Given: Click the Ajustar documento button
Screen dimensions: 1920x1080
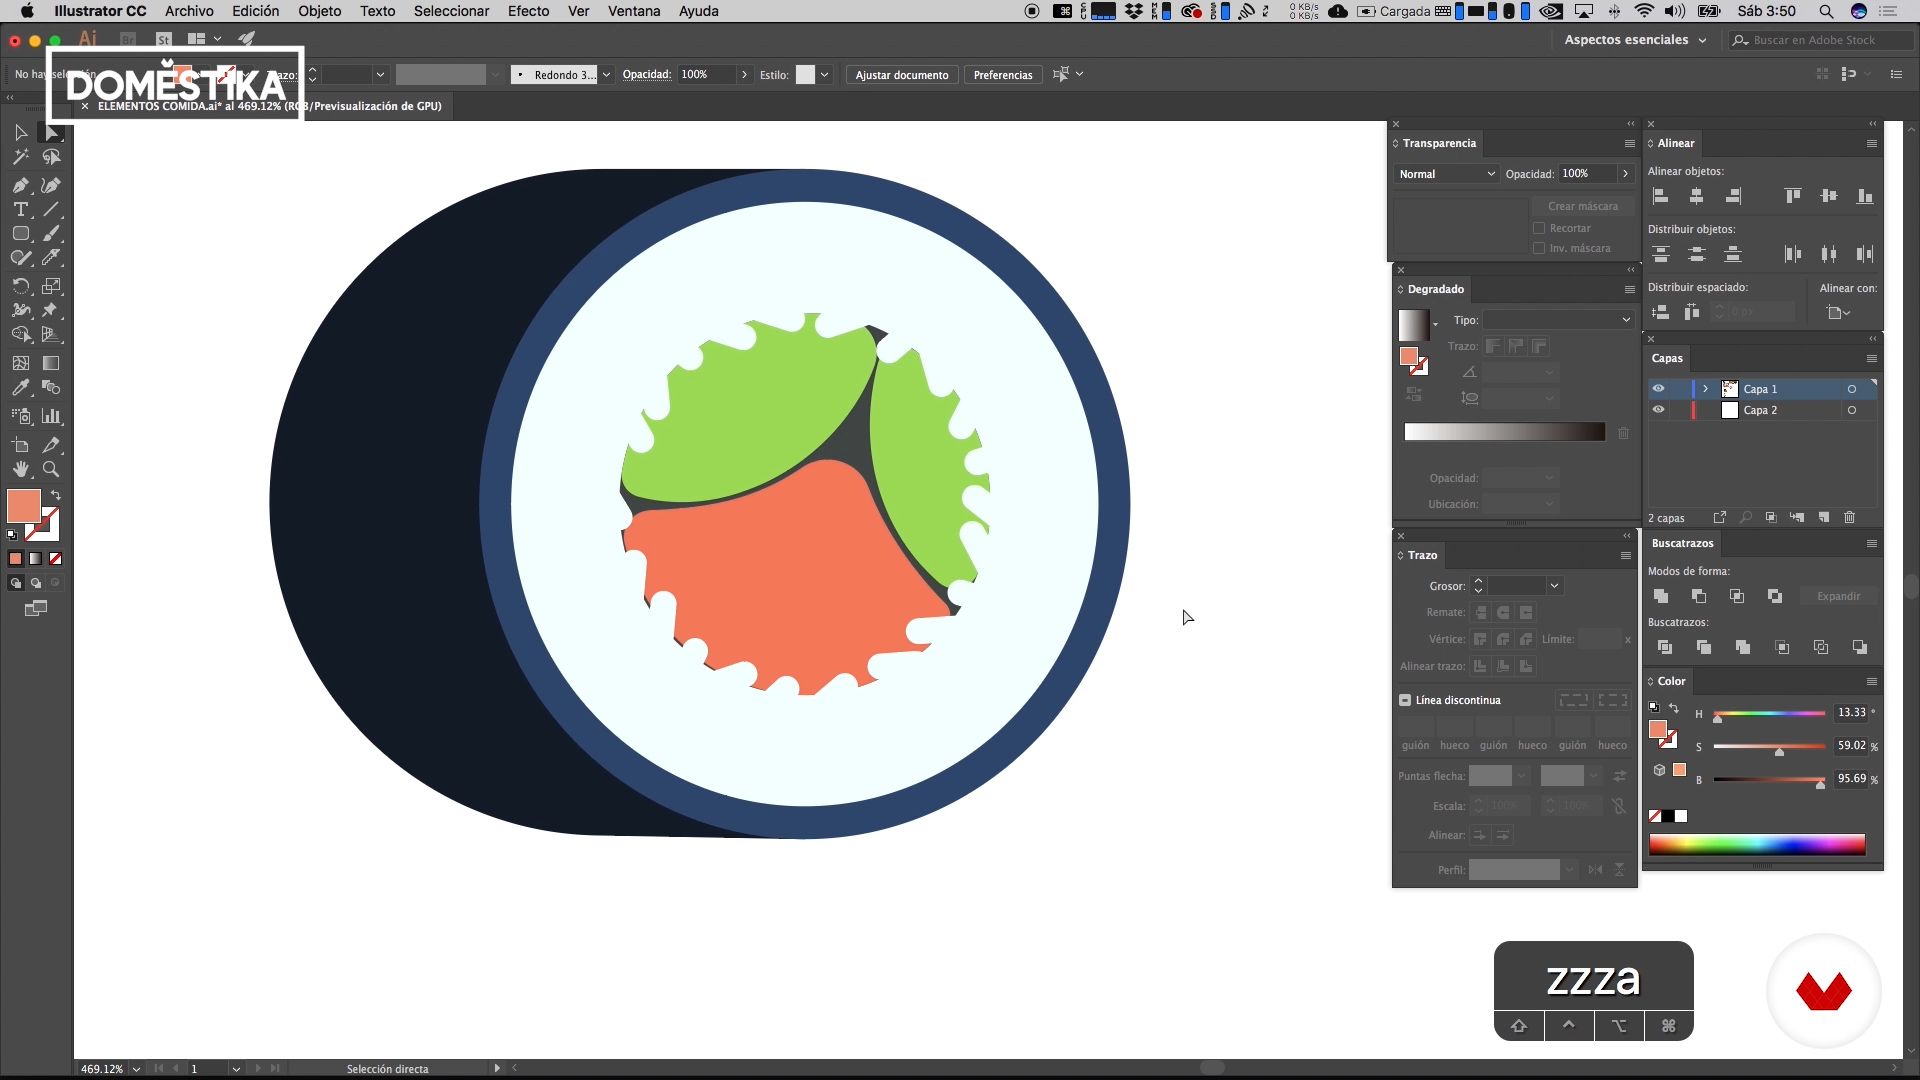Looking at the screenshot, I should click(x=901, y=75).
